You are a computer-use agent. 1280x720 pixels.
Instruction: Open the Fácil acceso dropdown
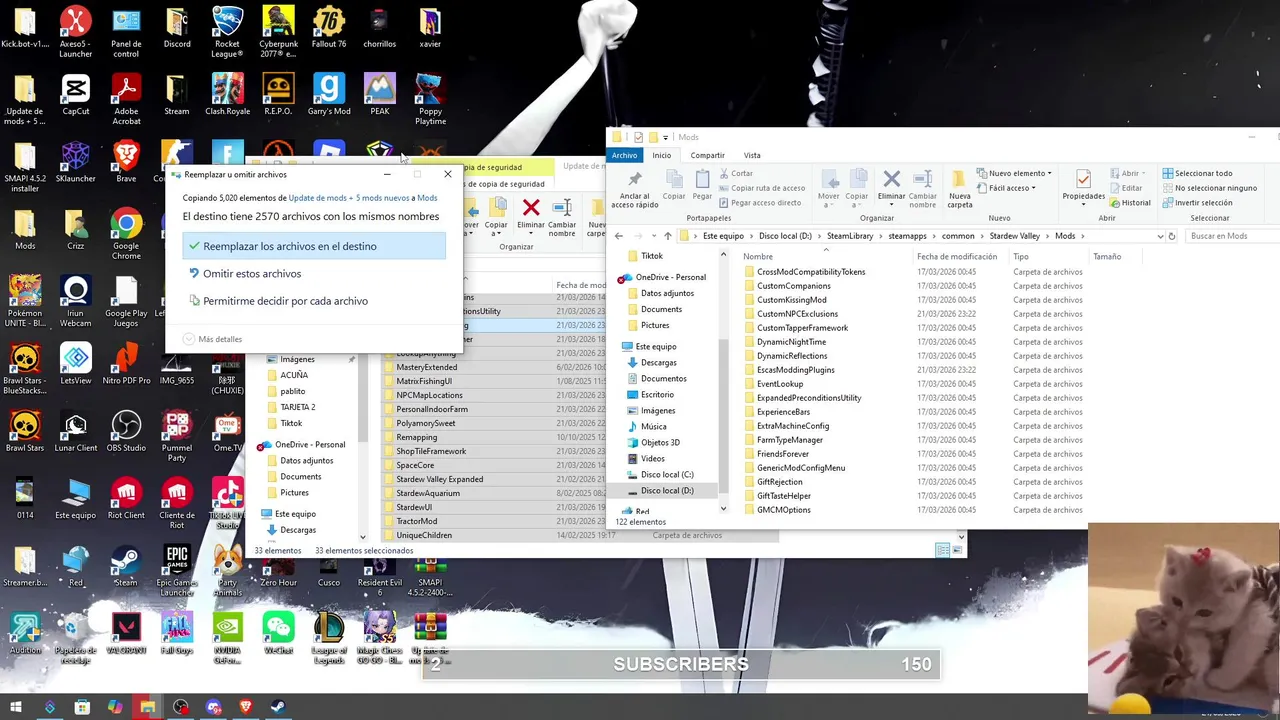[x=1006, y=188]
